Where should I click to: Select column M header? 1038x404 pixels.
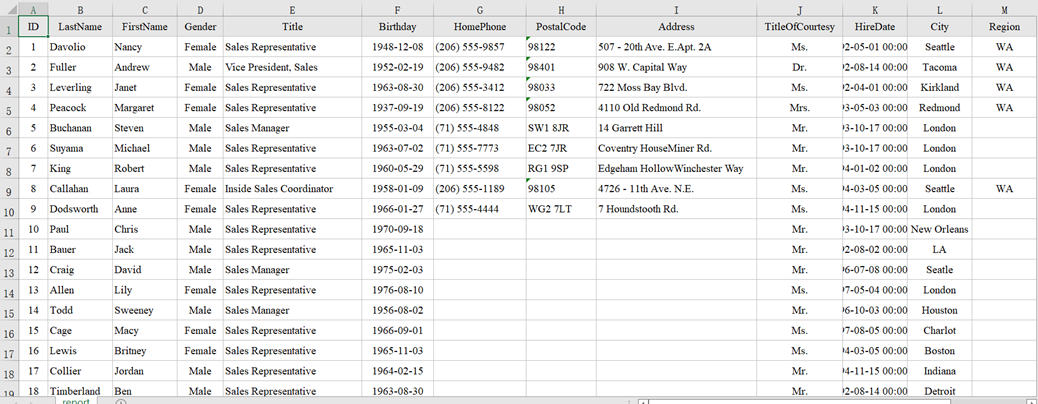(x=1004, y=9)
